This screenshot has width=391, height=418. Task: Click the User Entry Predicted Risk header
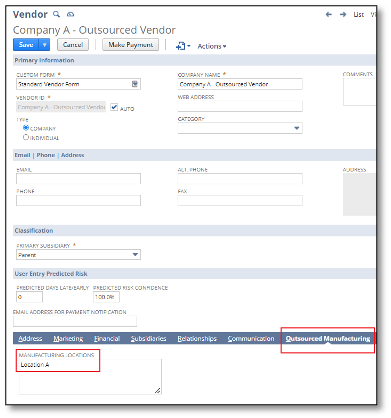(x=194, y=274)
